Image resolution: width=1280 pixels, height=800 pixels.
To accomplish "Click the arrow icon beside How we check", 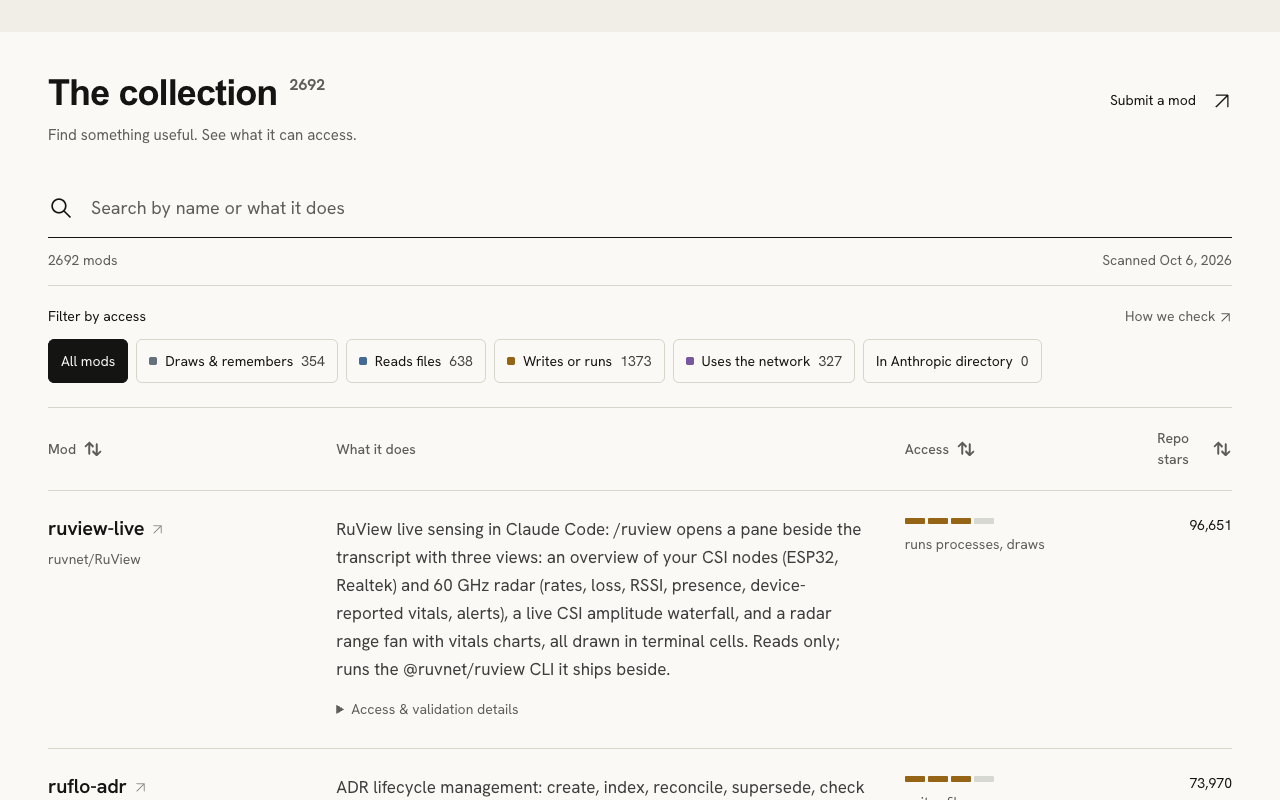I will click(1226, 317).
